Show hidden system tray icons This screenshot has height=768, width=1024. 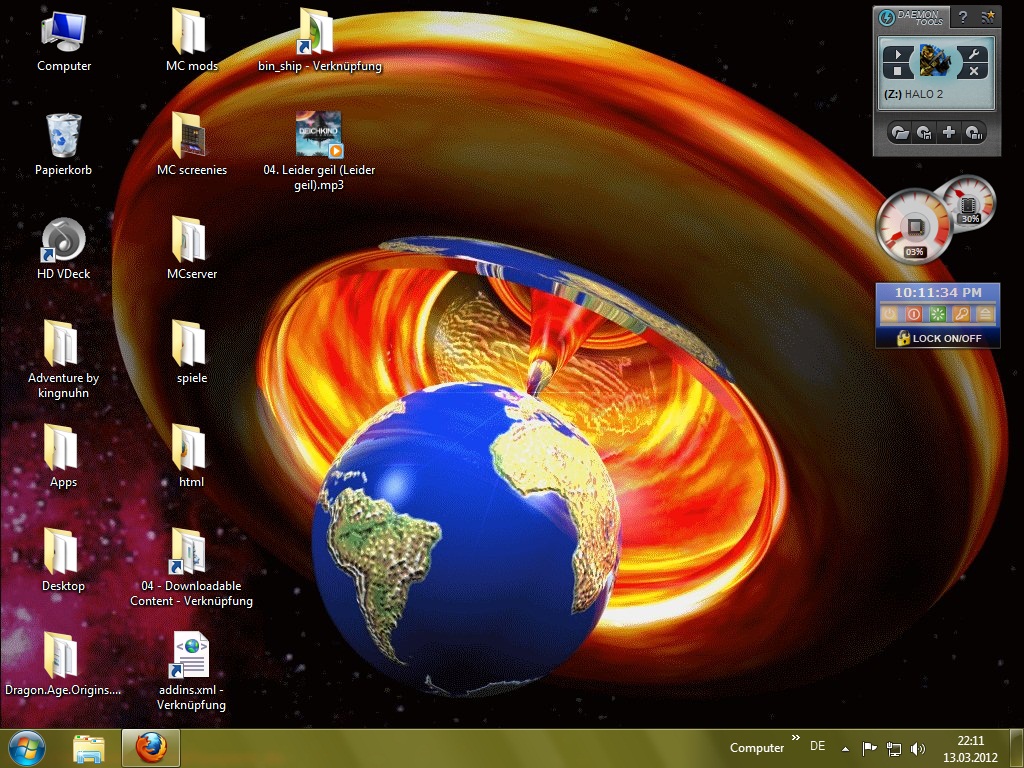click(846, 747)
